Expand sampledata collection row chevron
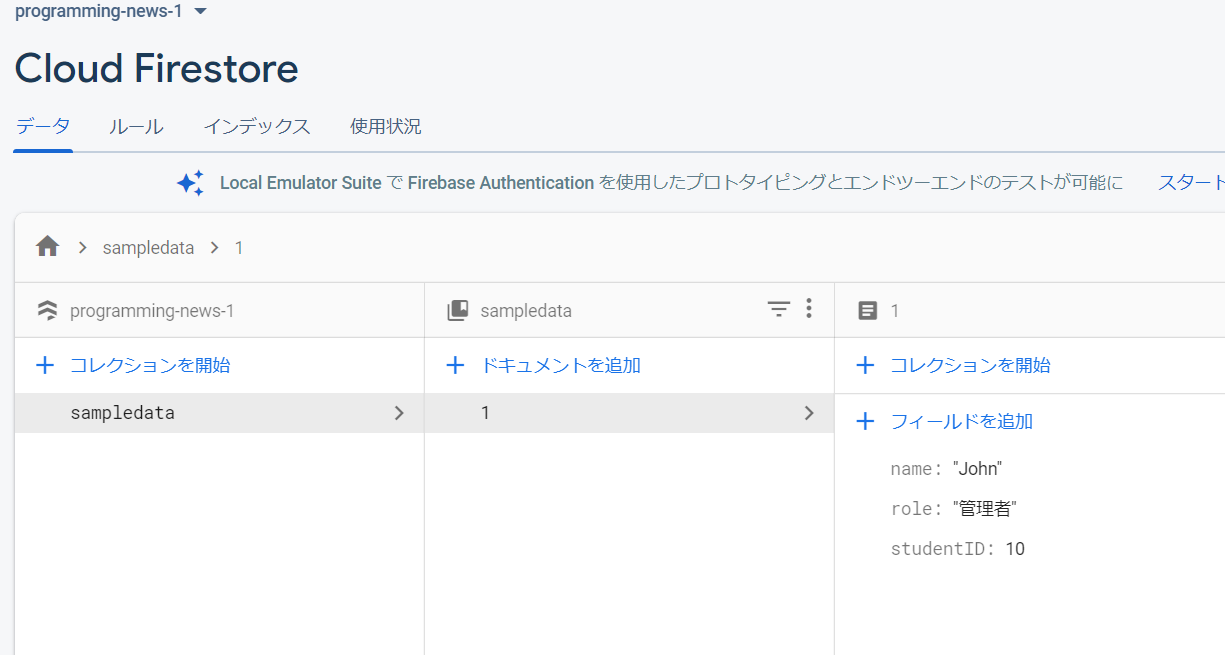1225x655 pixels. 399,413
